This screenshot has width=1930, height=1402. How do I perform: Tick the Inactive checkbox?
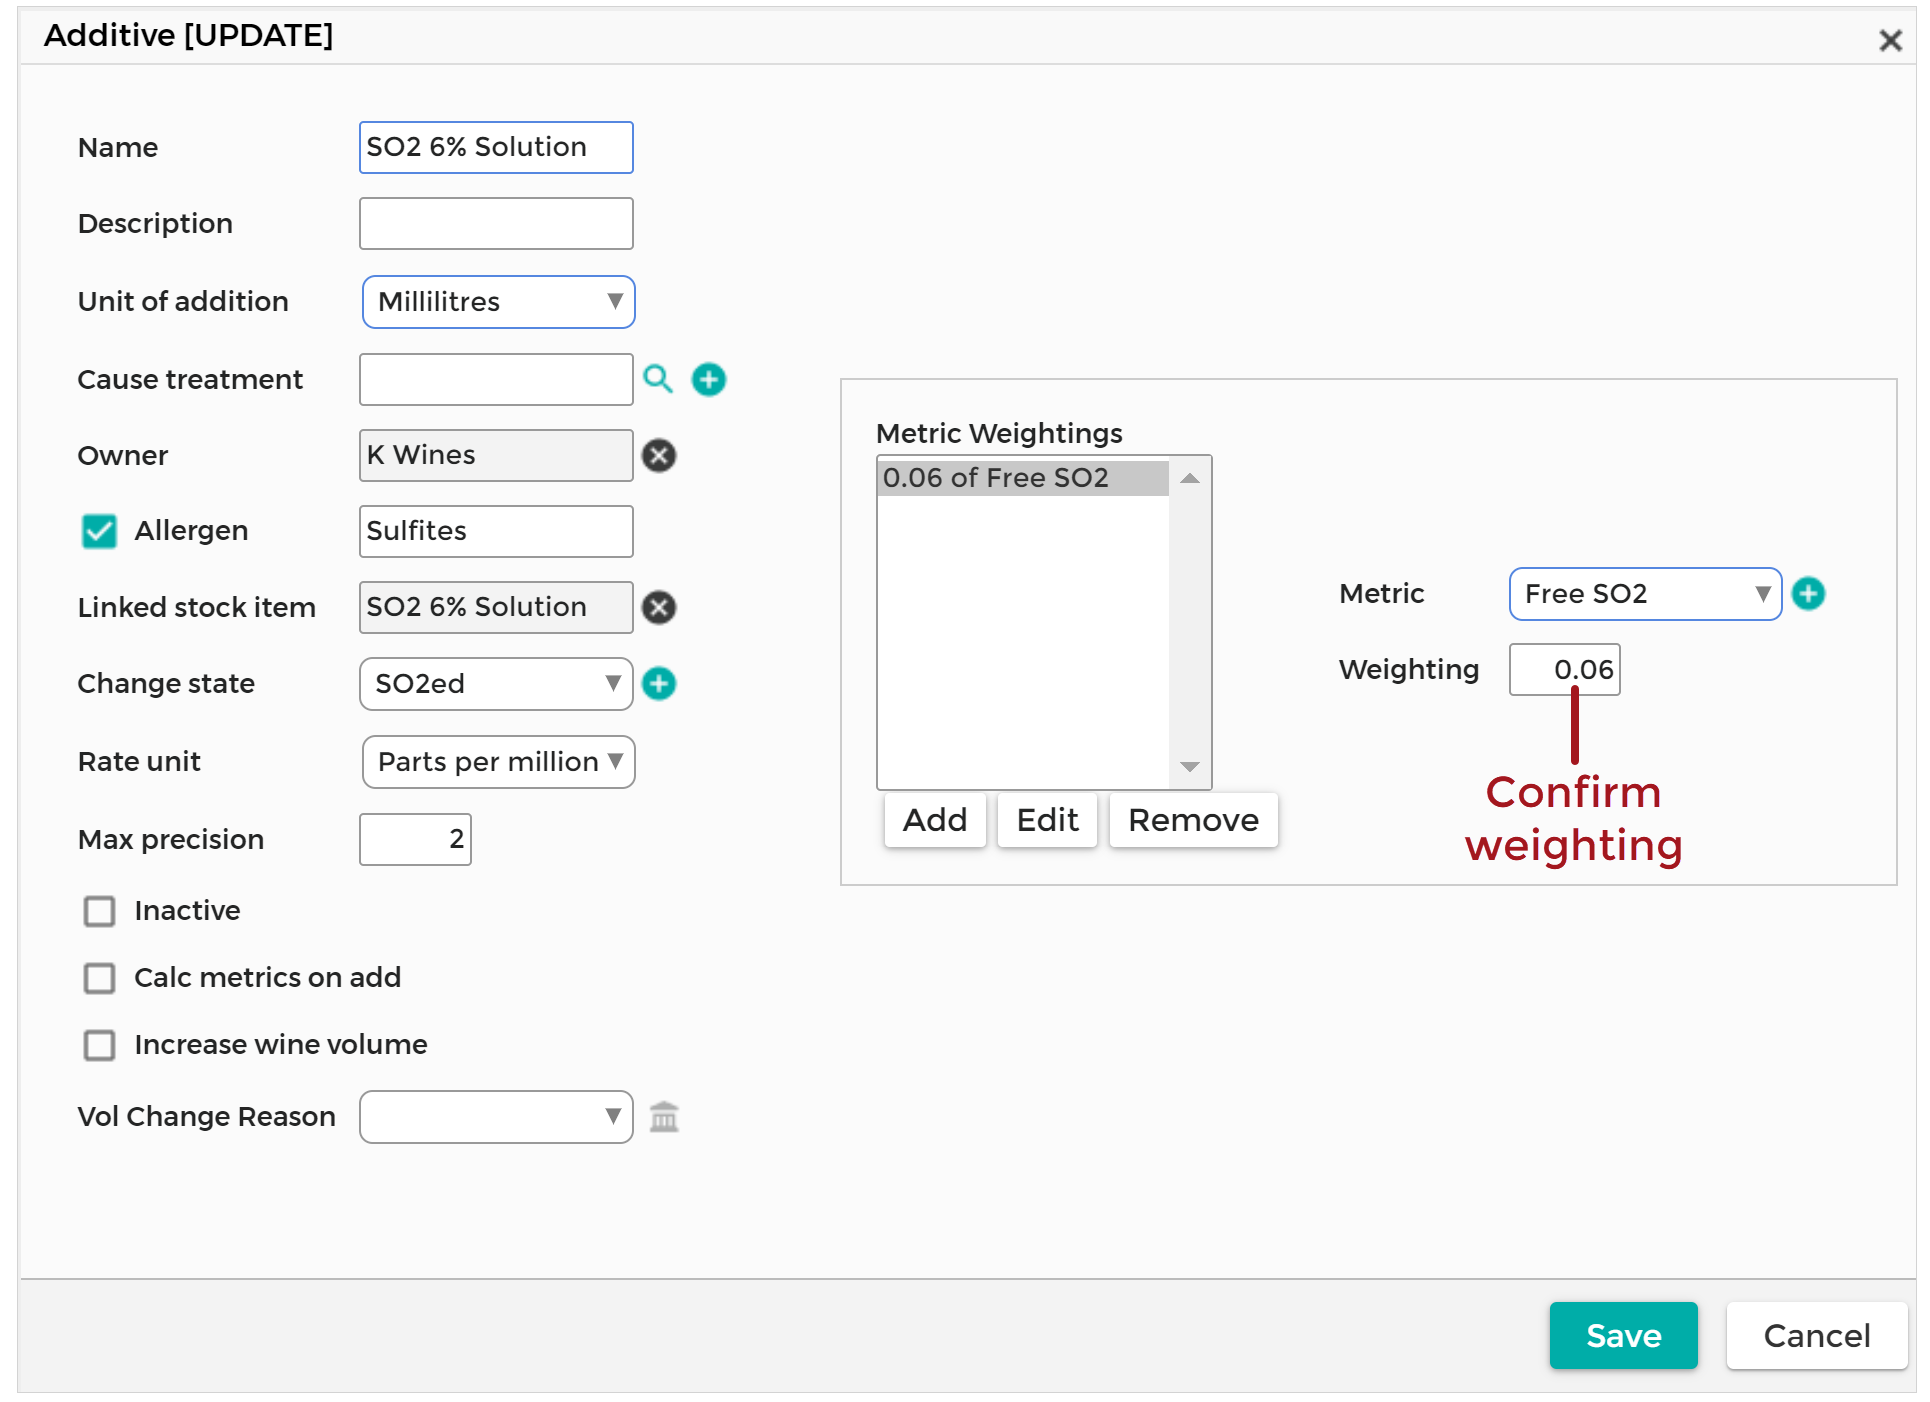click(x=99, y=911)
